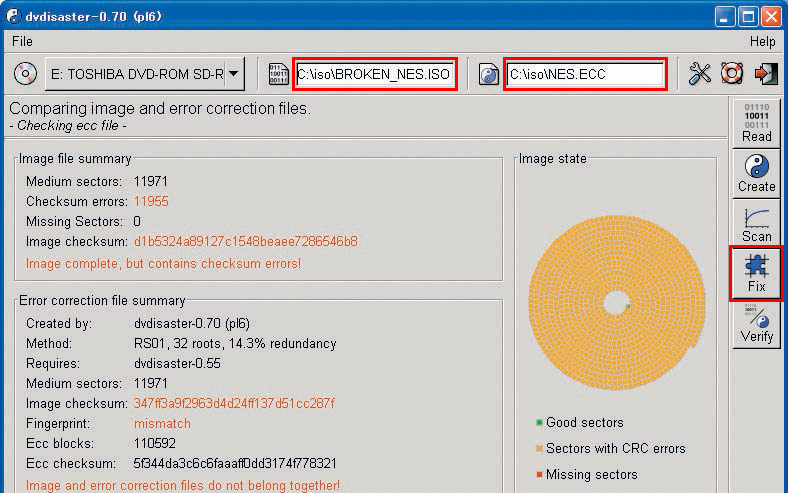Click the orange image state spiral
Image resolution: width=788 pixels, height=493 pixels.
616,303
